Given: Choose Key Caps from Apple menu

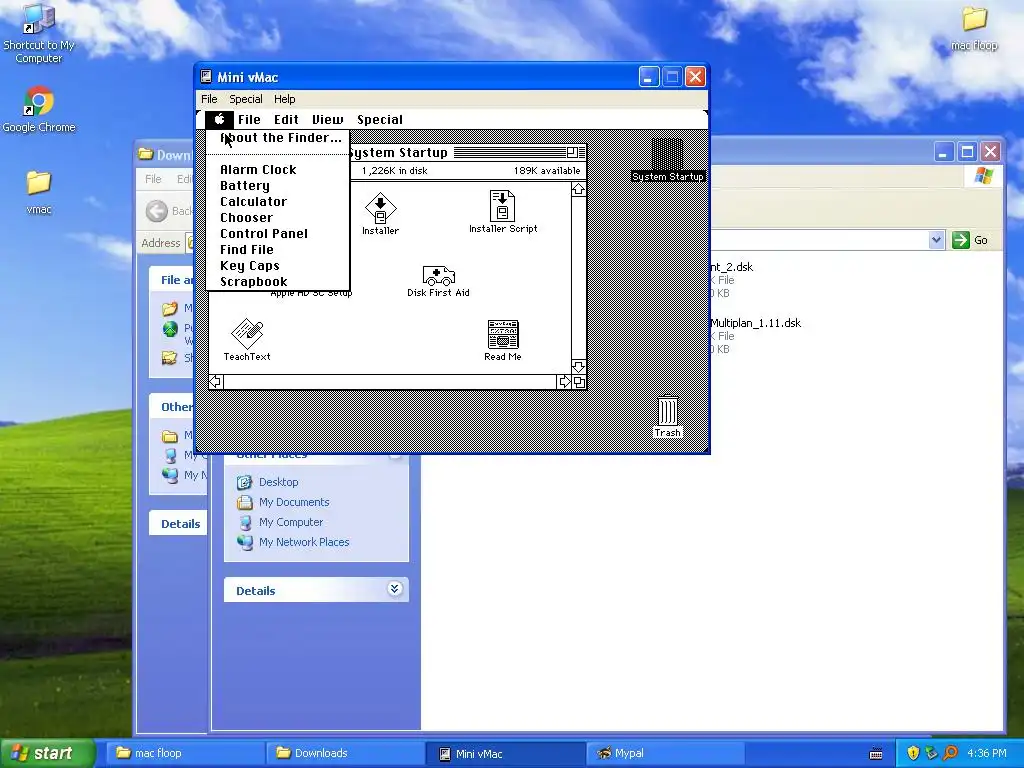Looking at the screenshot, I should click(x=278, y=266).
